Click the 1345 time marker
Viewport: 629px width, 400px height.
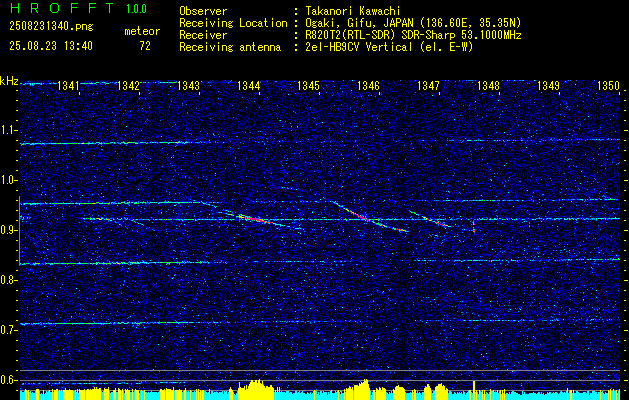click(308, 85)
